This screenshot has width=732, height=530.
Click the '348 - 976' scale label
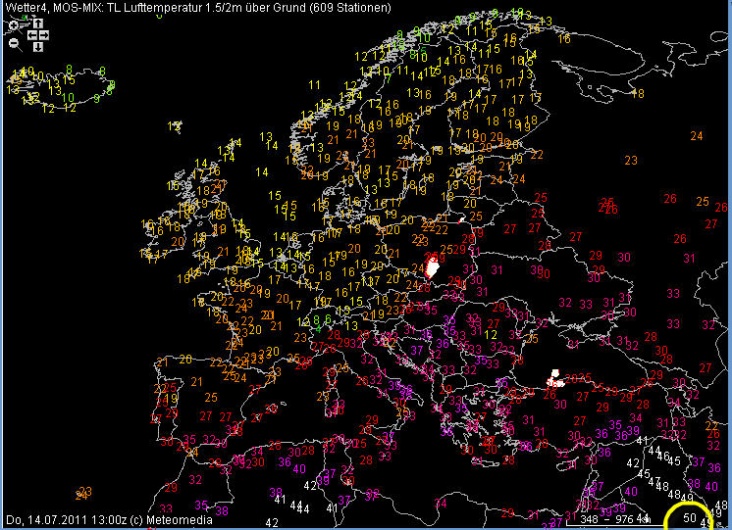coord(607,519)
